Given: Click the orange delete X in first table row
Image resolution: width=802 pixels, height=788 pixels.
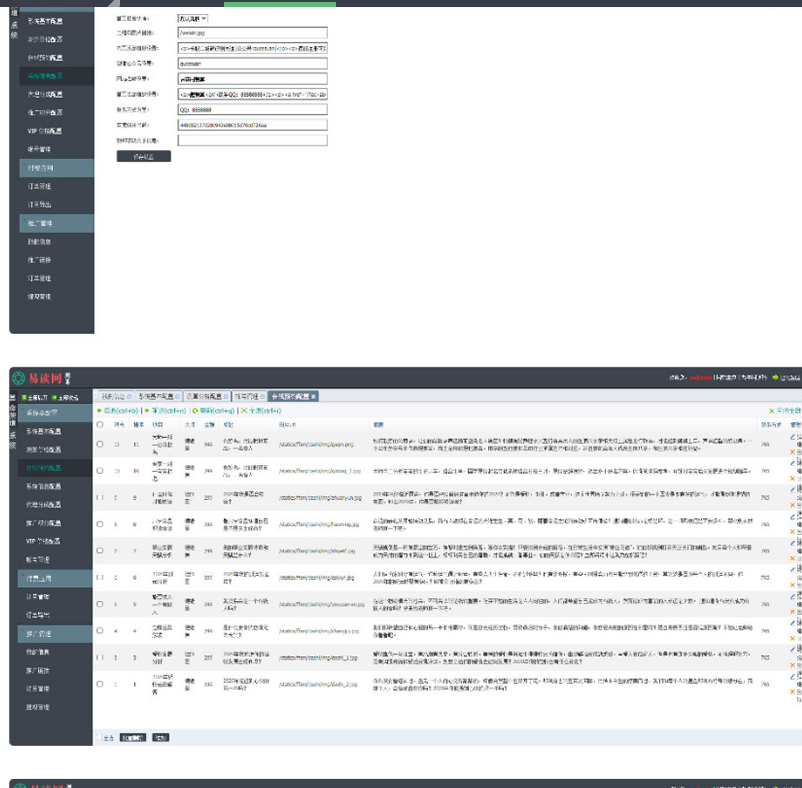Looking at the screenshot, I should (x=793, y=451).
